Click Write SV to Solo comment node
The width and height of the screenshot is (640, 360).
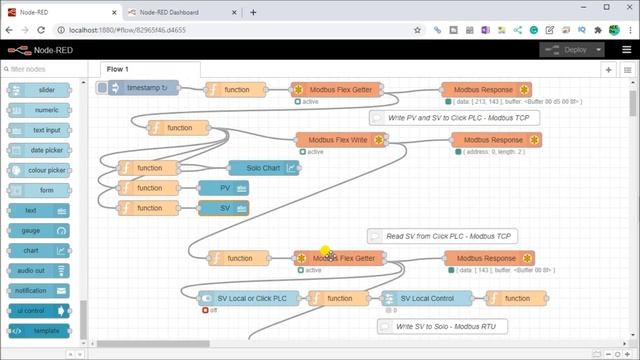(442, 327)
